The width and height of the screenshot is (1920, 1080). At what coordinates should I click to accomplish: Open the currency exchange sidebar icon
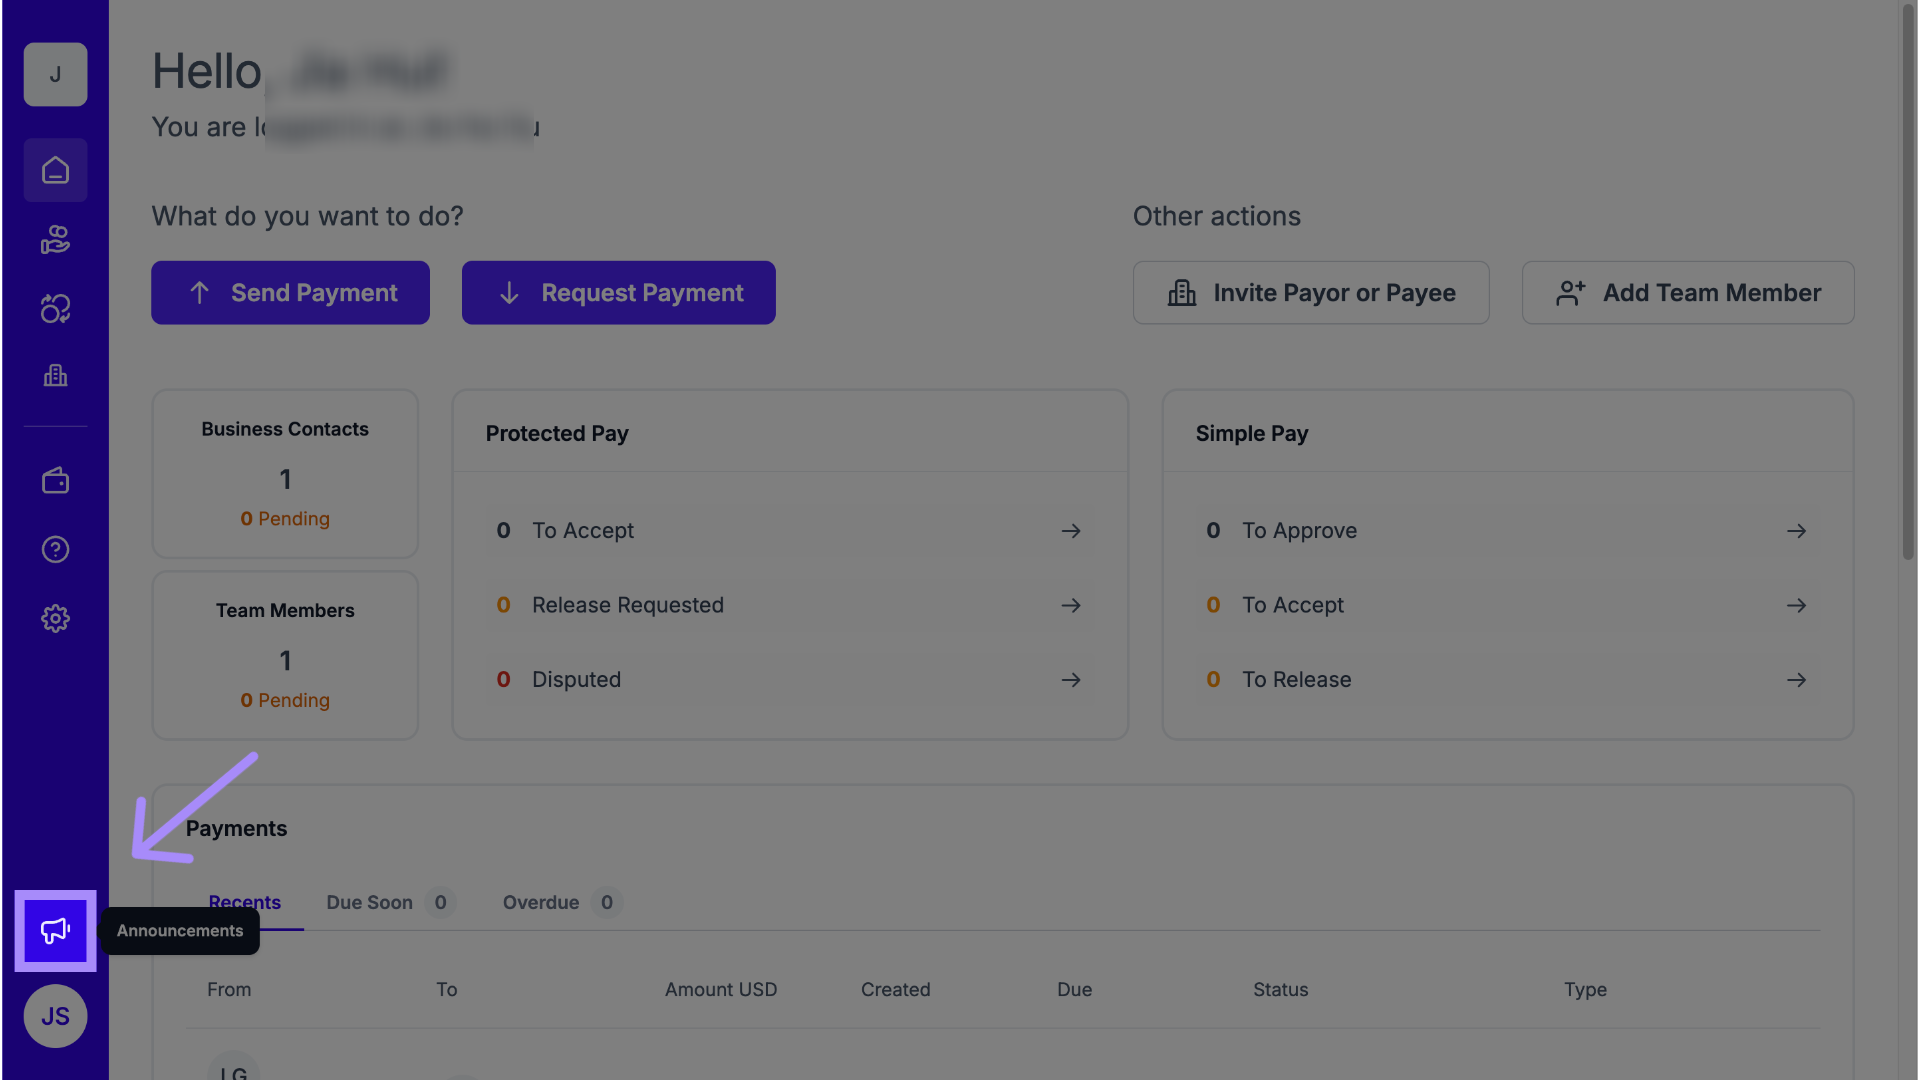pyautogui.click(x=55, y=309)
